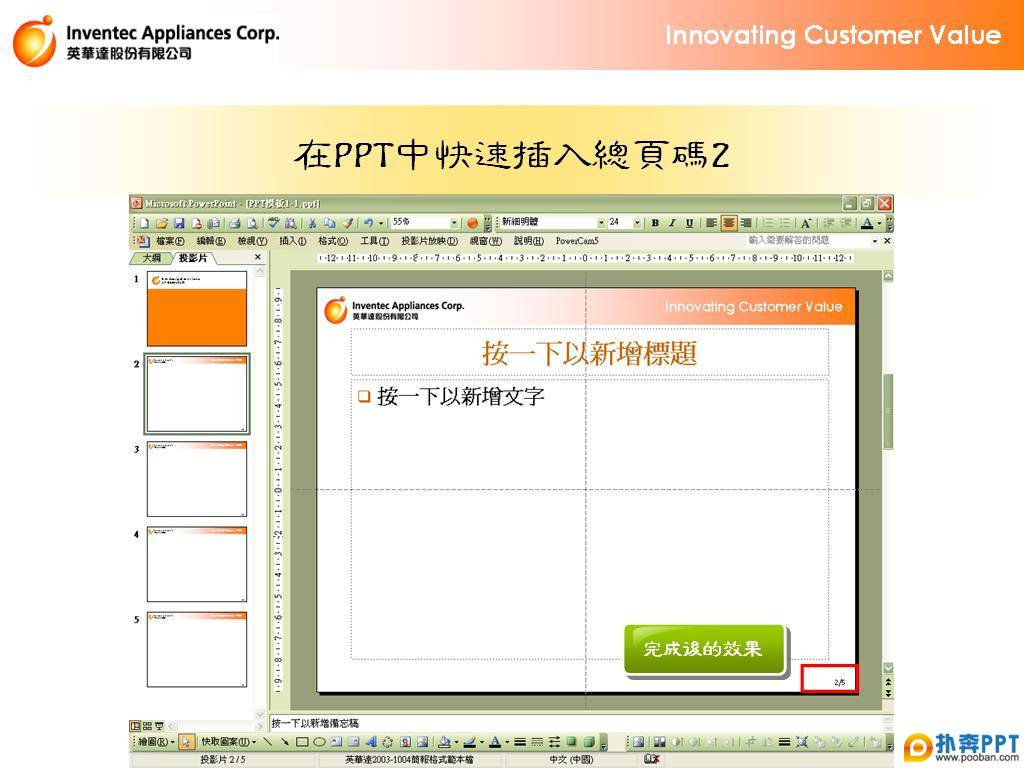Open the font size 24 dropdown
Image resolution: width=1024 pixels, height=768 pixels.
click(x=637, y=223)
